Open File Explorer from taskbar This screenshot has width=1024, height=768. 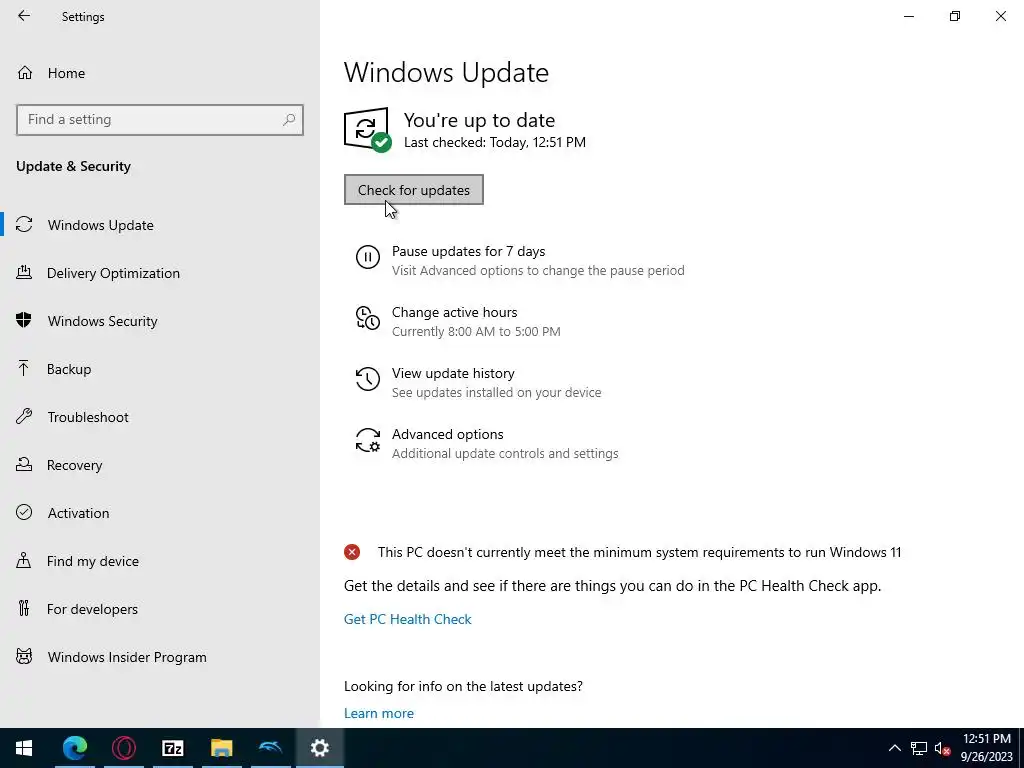[x=221, y=748]
